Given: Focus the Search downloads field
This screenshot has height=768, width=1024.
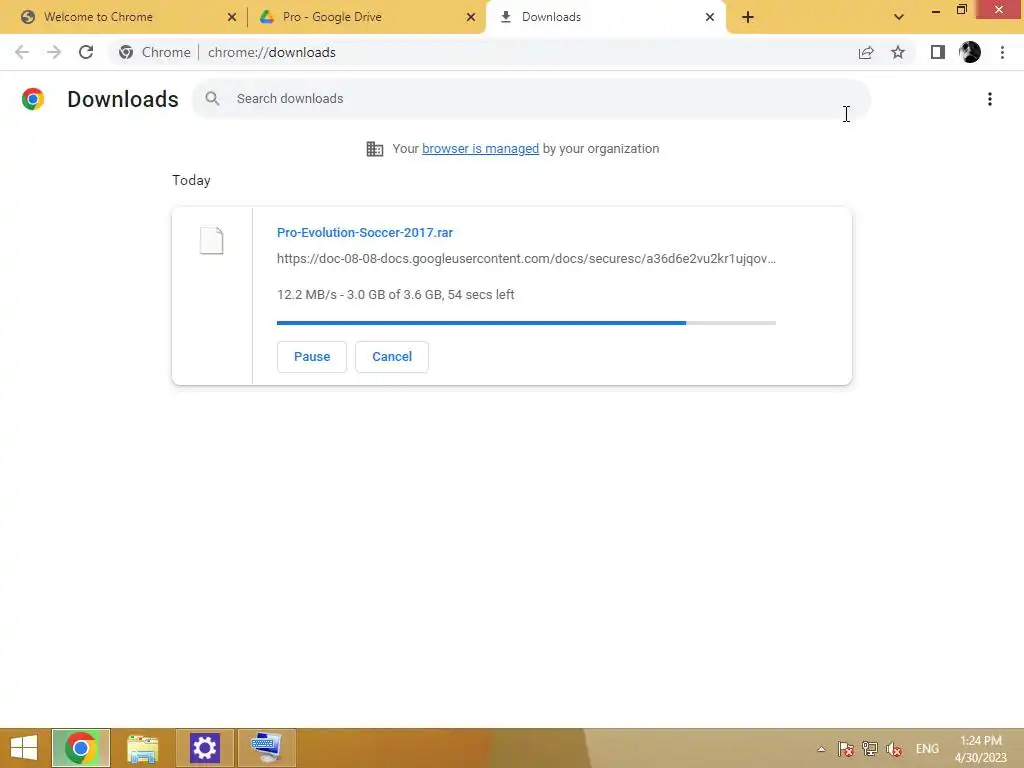Looking at the screenshot, I should pyautogui.click(x=532, y=99).
